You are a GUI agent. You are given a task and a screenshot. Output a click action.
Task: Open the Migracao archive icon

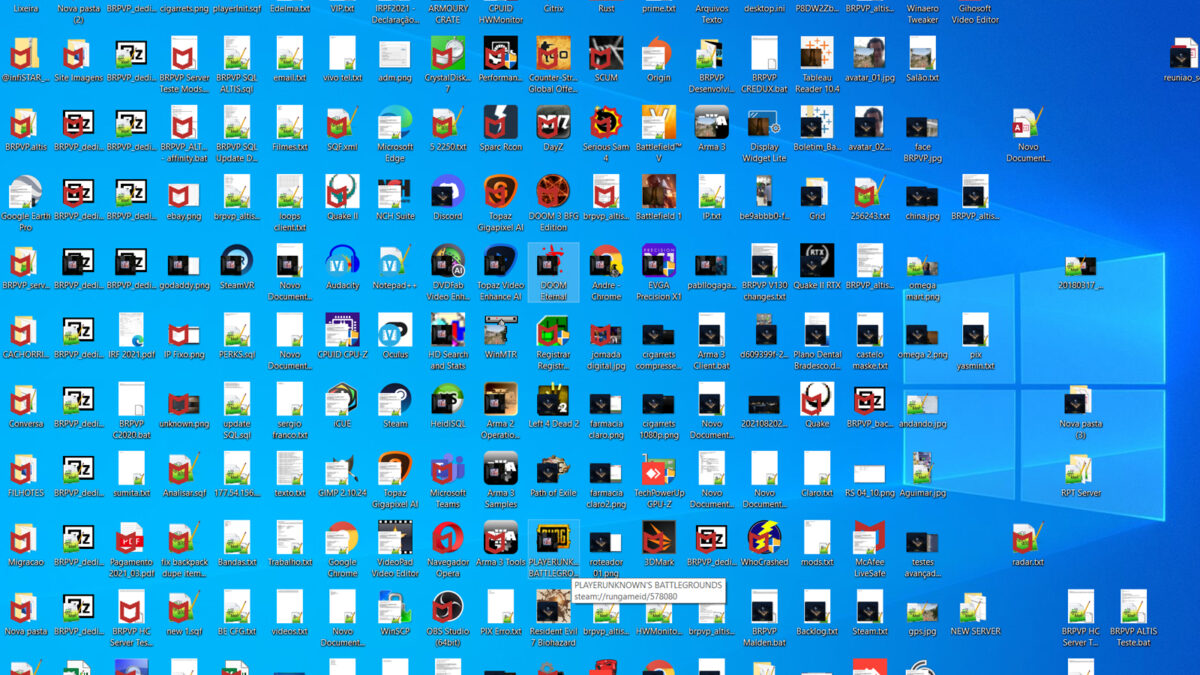click(x=25, y=537)
